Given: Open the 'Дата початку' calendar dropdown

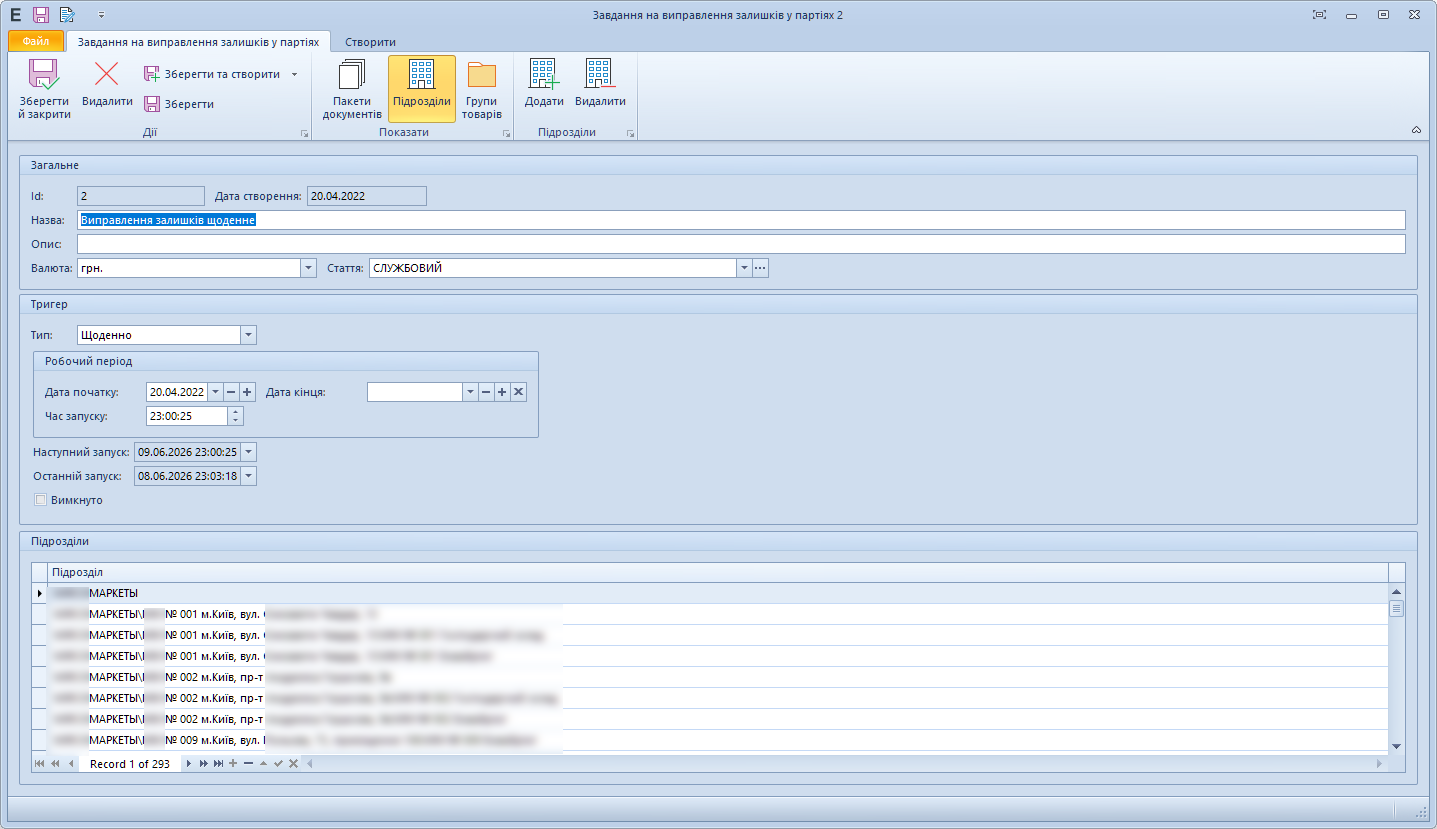Looking at the screenshot, I should 215,392.
